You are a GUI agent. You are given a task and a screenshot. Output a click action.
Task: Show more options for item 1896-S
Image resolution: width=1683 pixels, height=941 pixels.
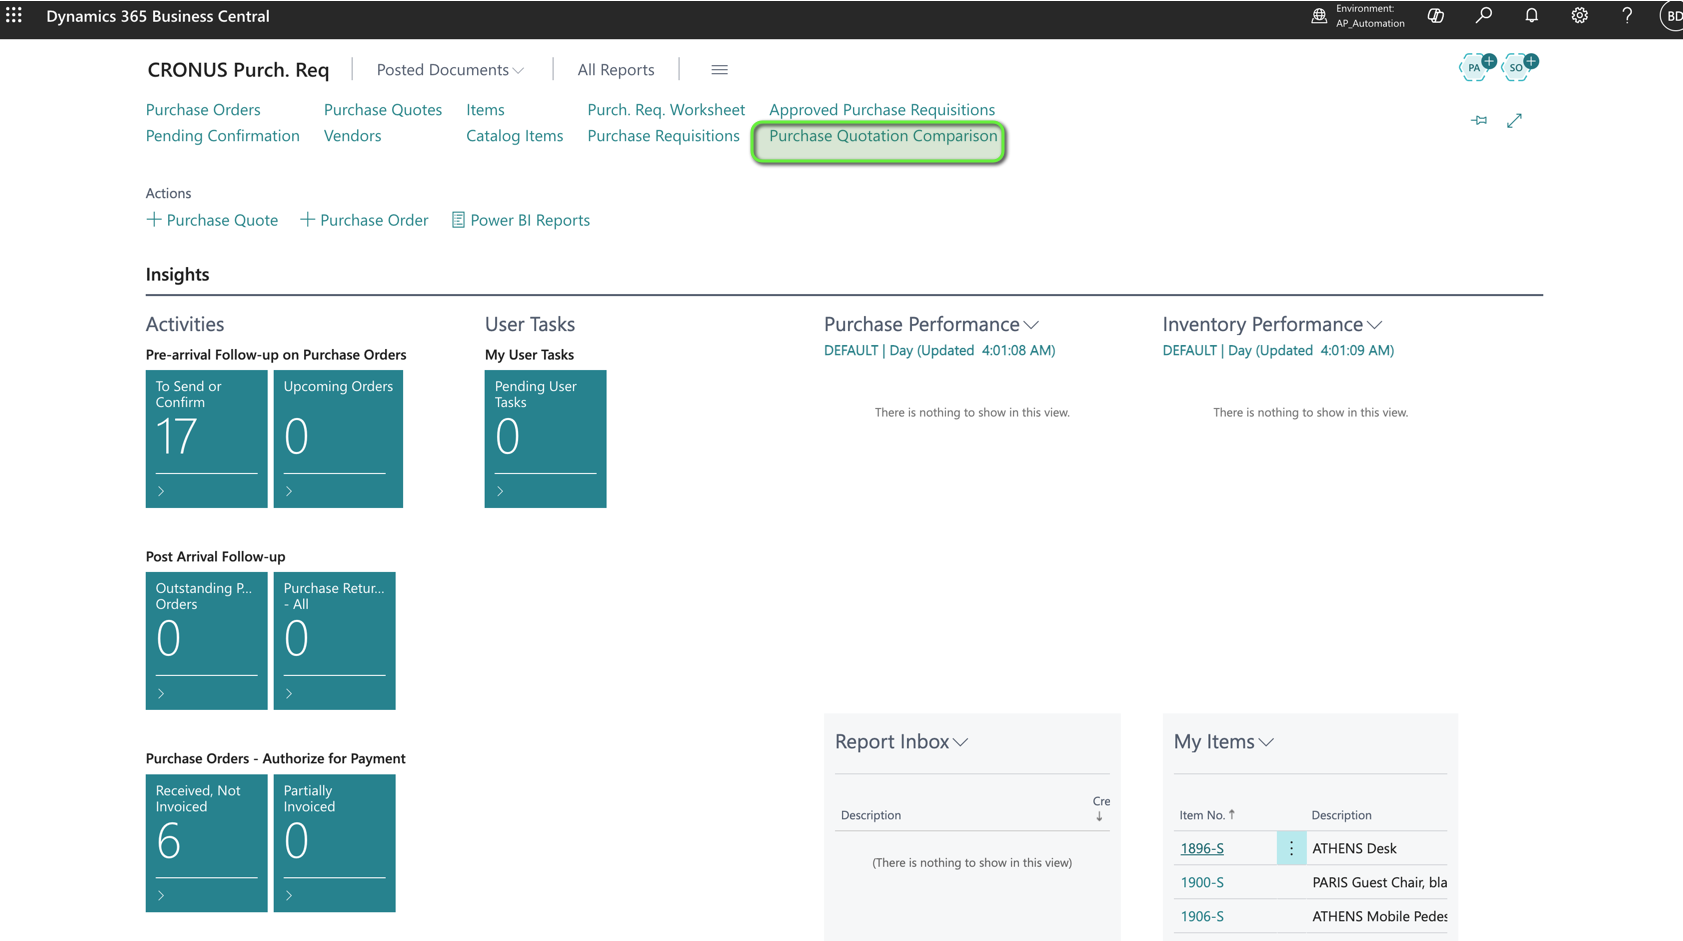(1291, 848)
